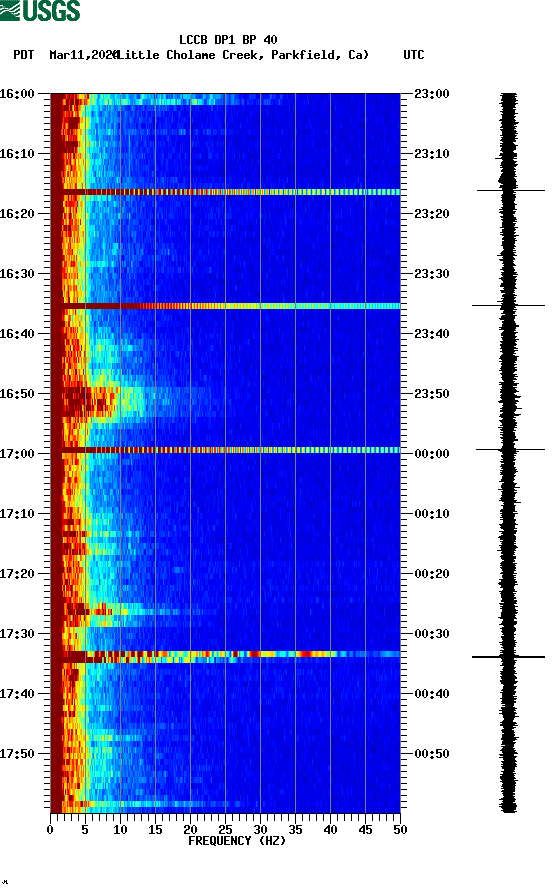The height and width of the screenshot is (893, 552).
Task: Click the broadband spike near 16:16 in spectrogram
Action: coord(226,192)
